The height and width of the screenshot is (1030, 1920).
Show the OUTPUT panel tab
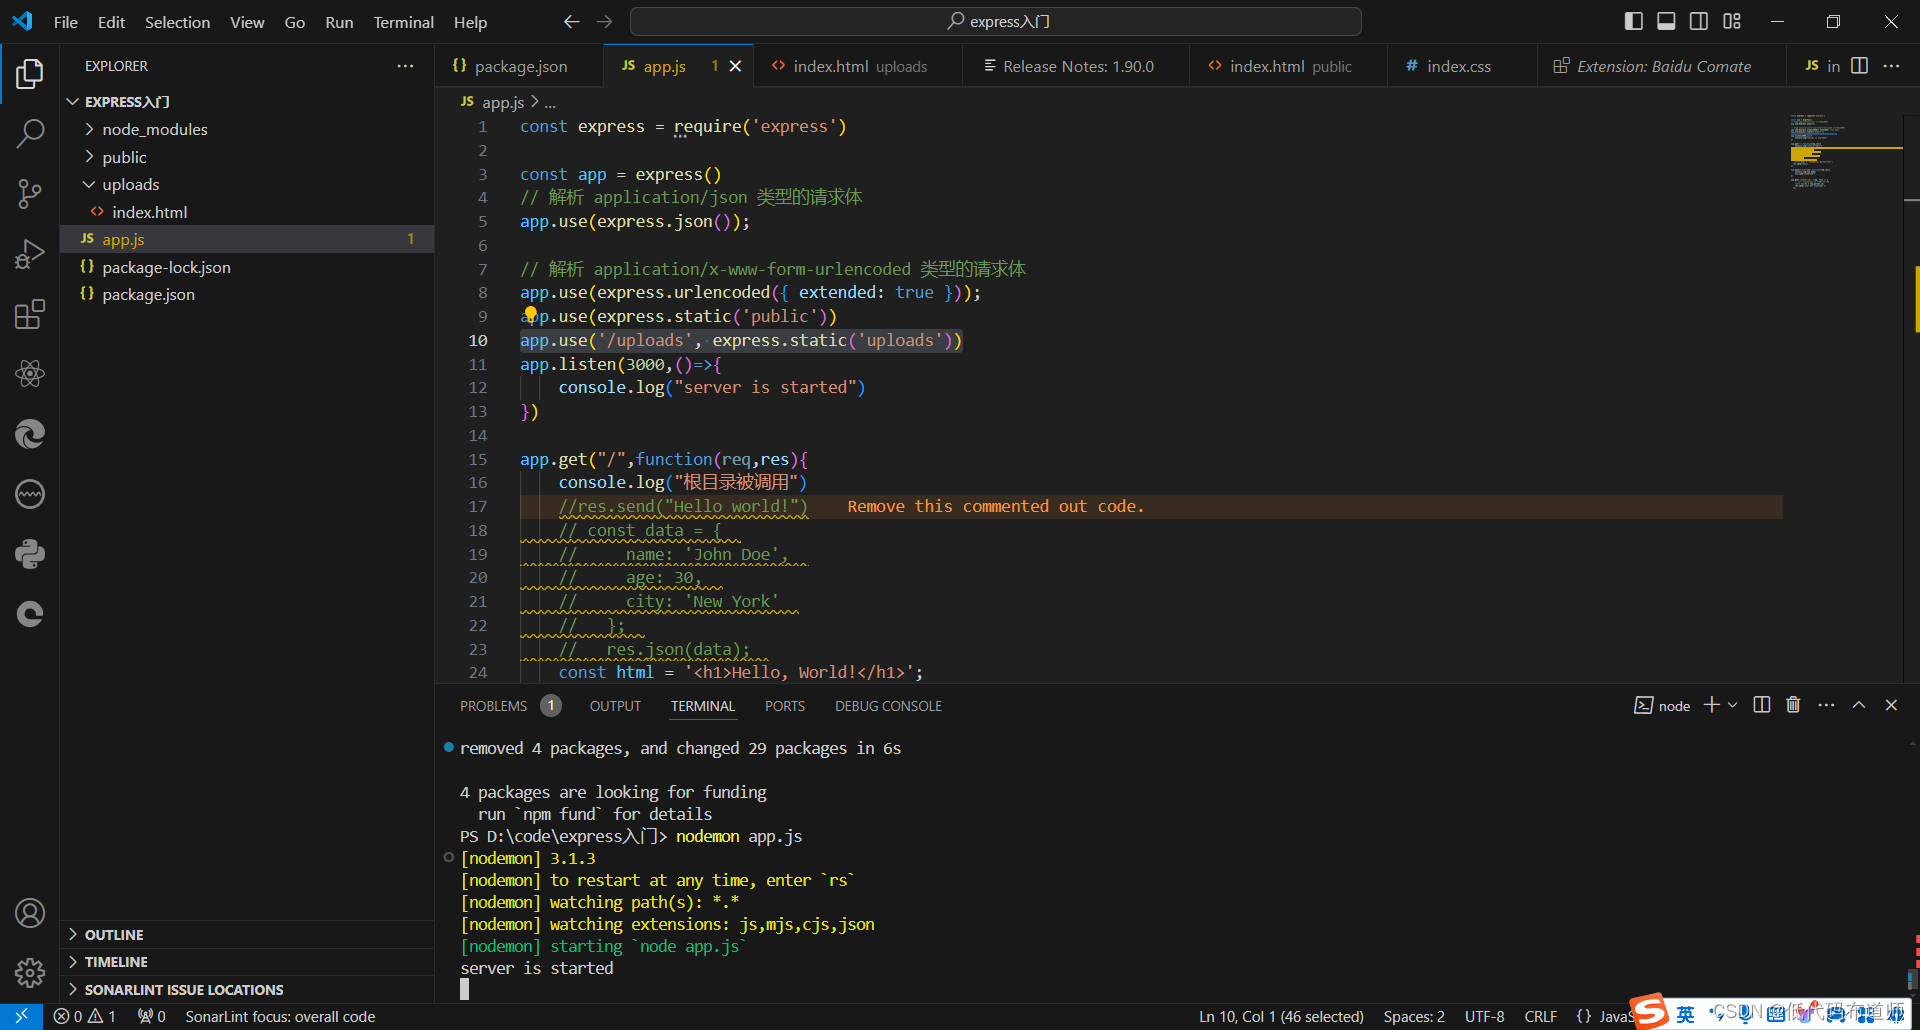[615, 706]
